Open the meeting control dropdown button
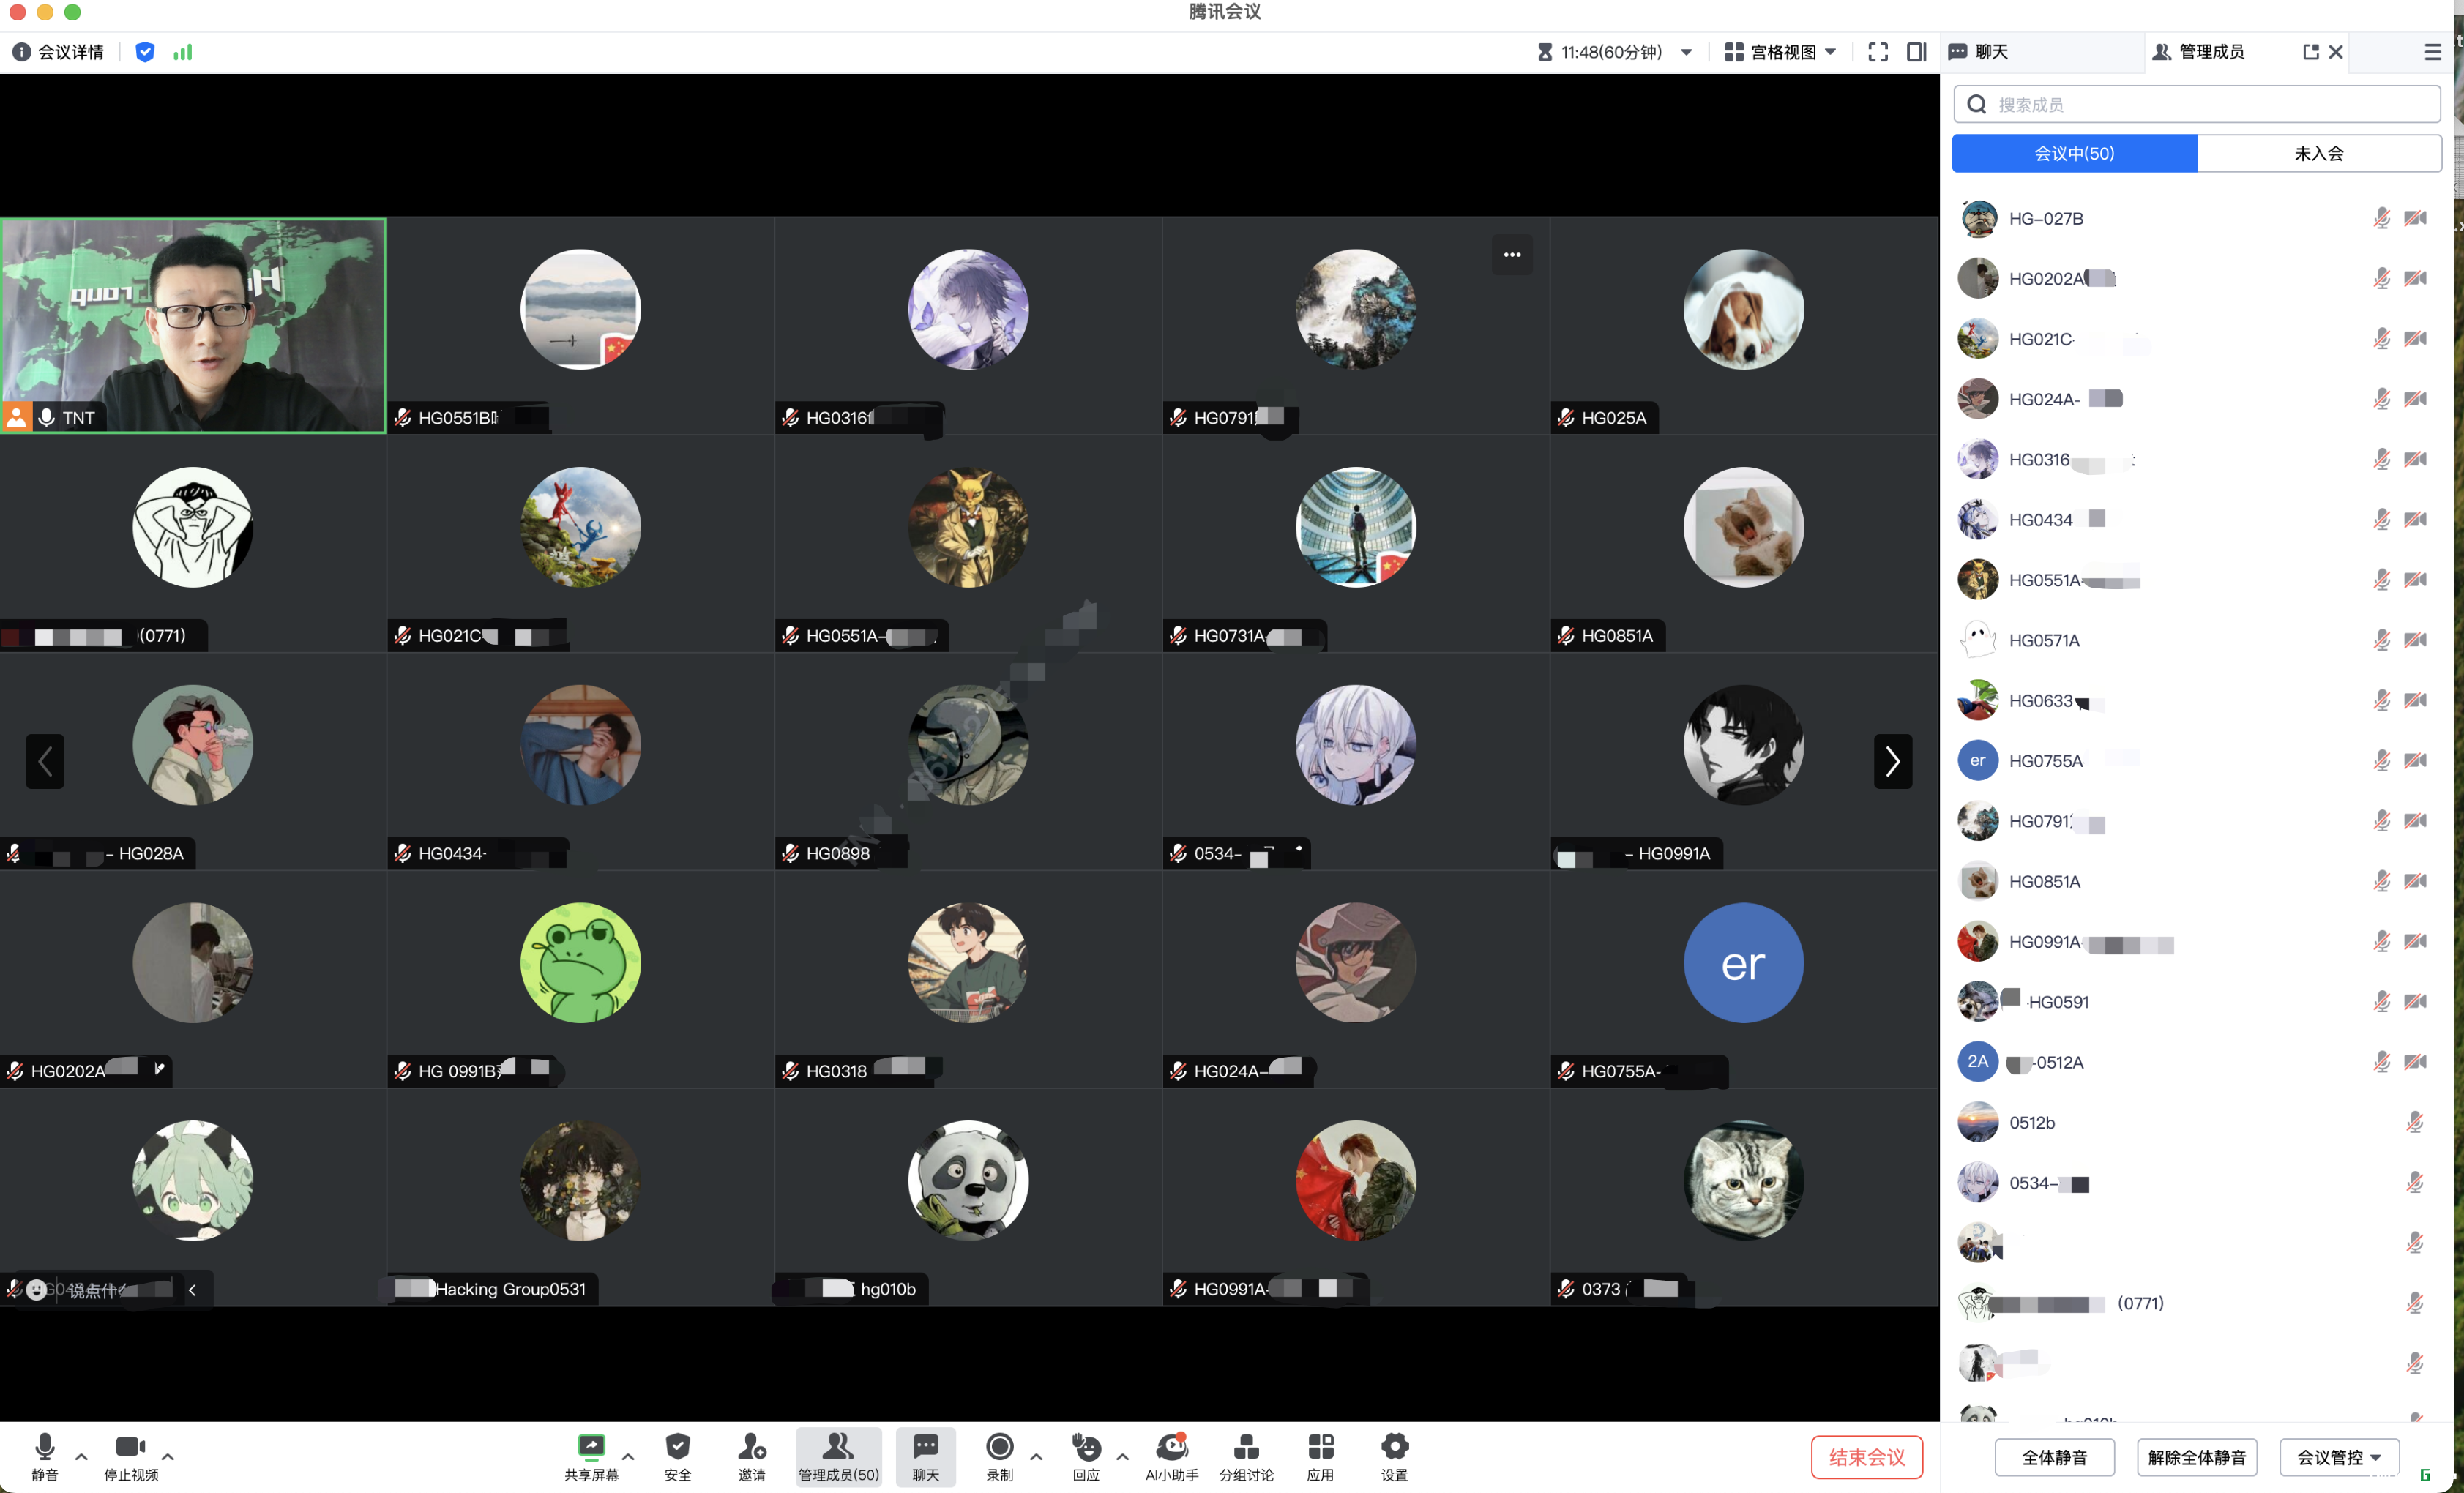The width and height of the screenshot is (2464, 1493). [x=2339, y=1457]
